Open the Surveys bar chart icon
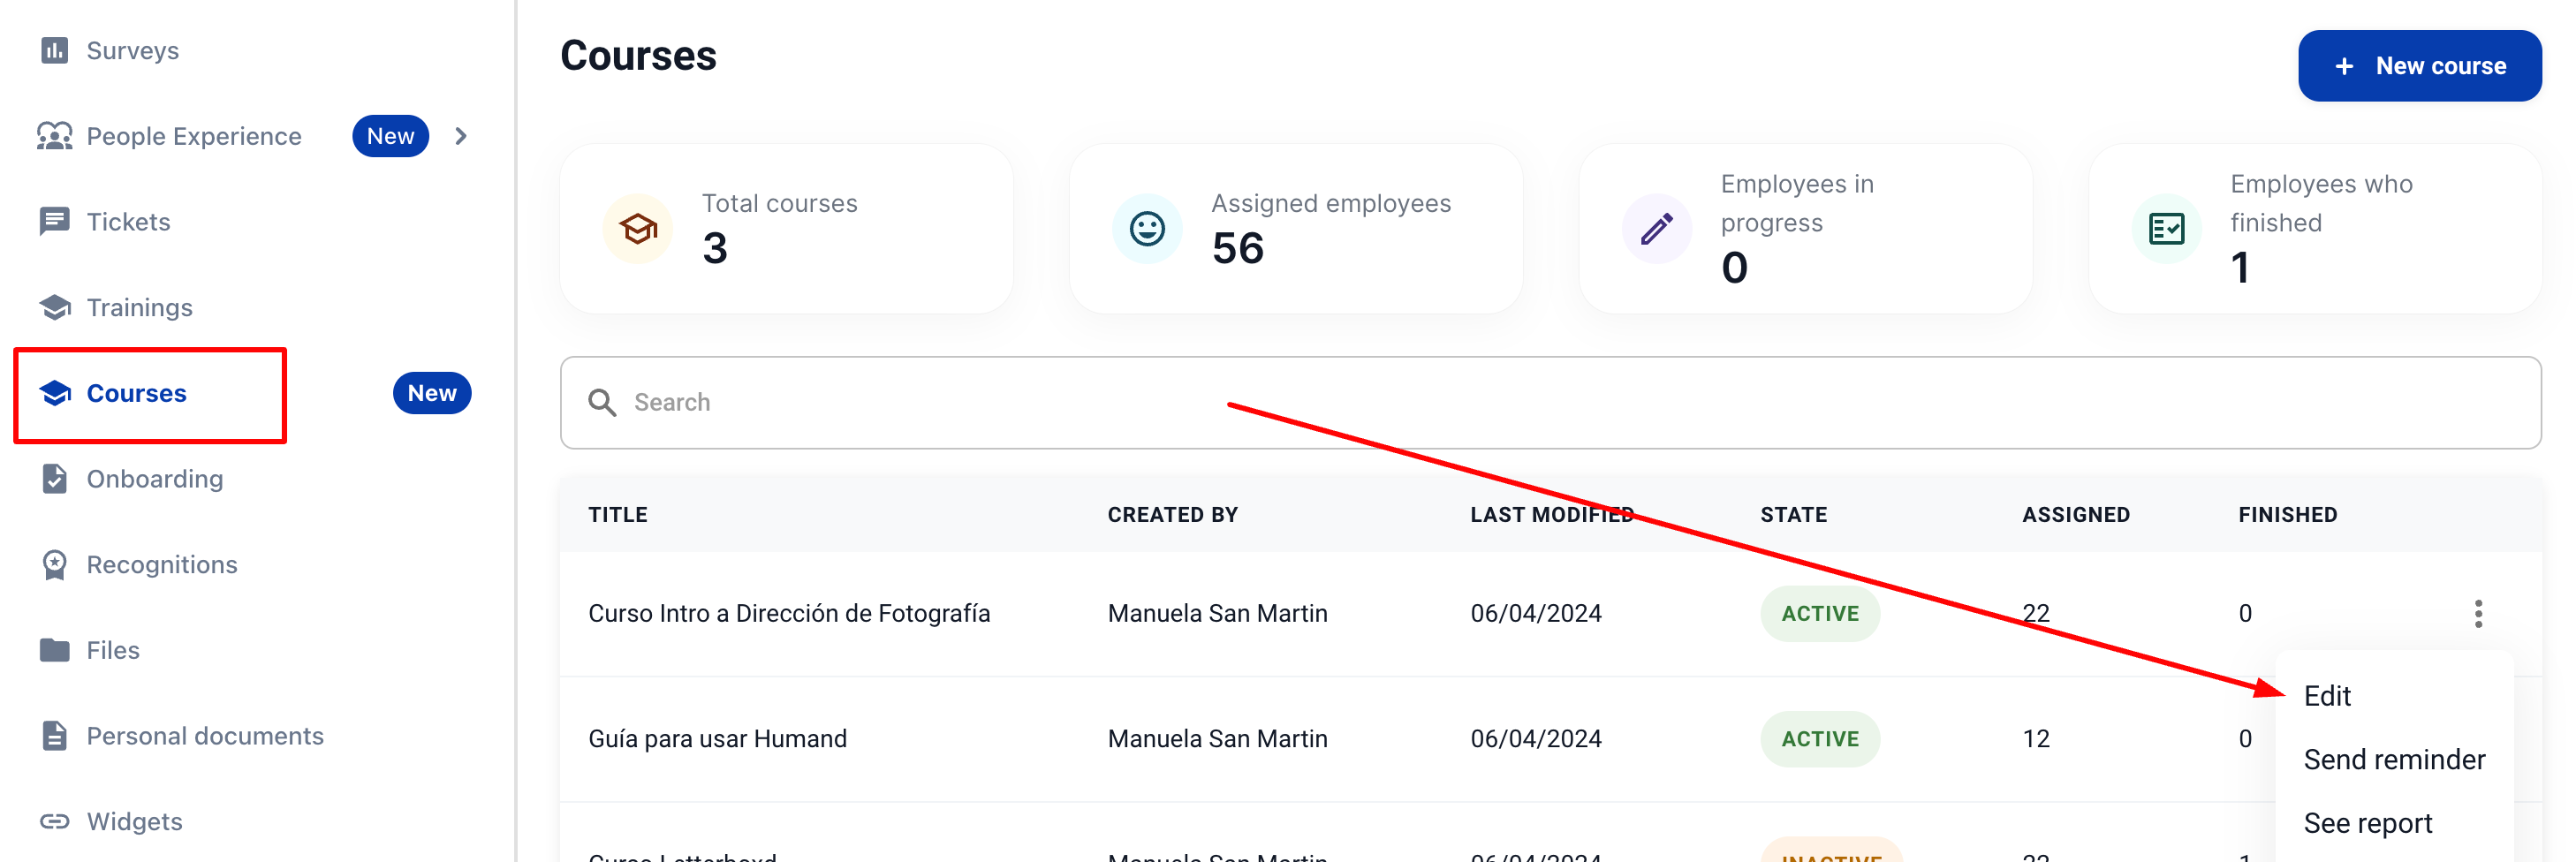The height and width of the screenshot is (862, 2576). click(x=54, y=50)
